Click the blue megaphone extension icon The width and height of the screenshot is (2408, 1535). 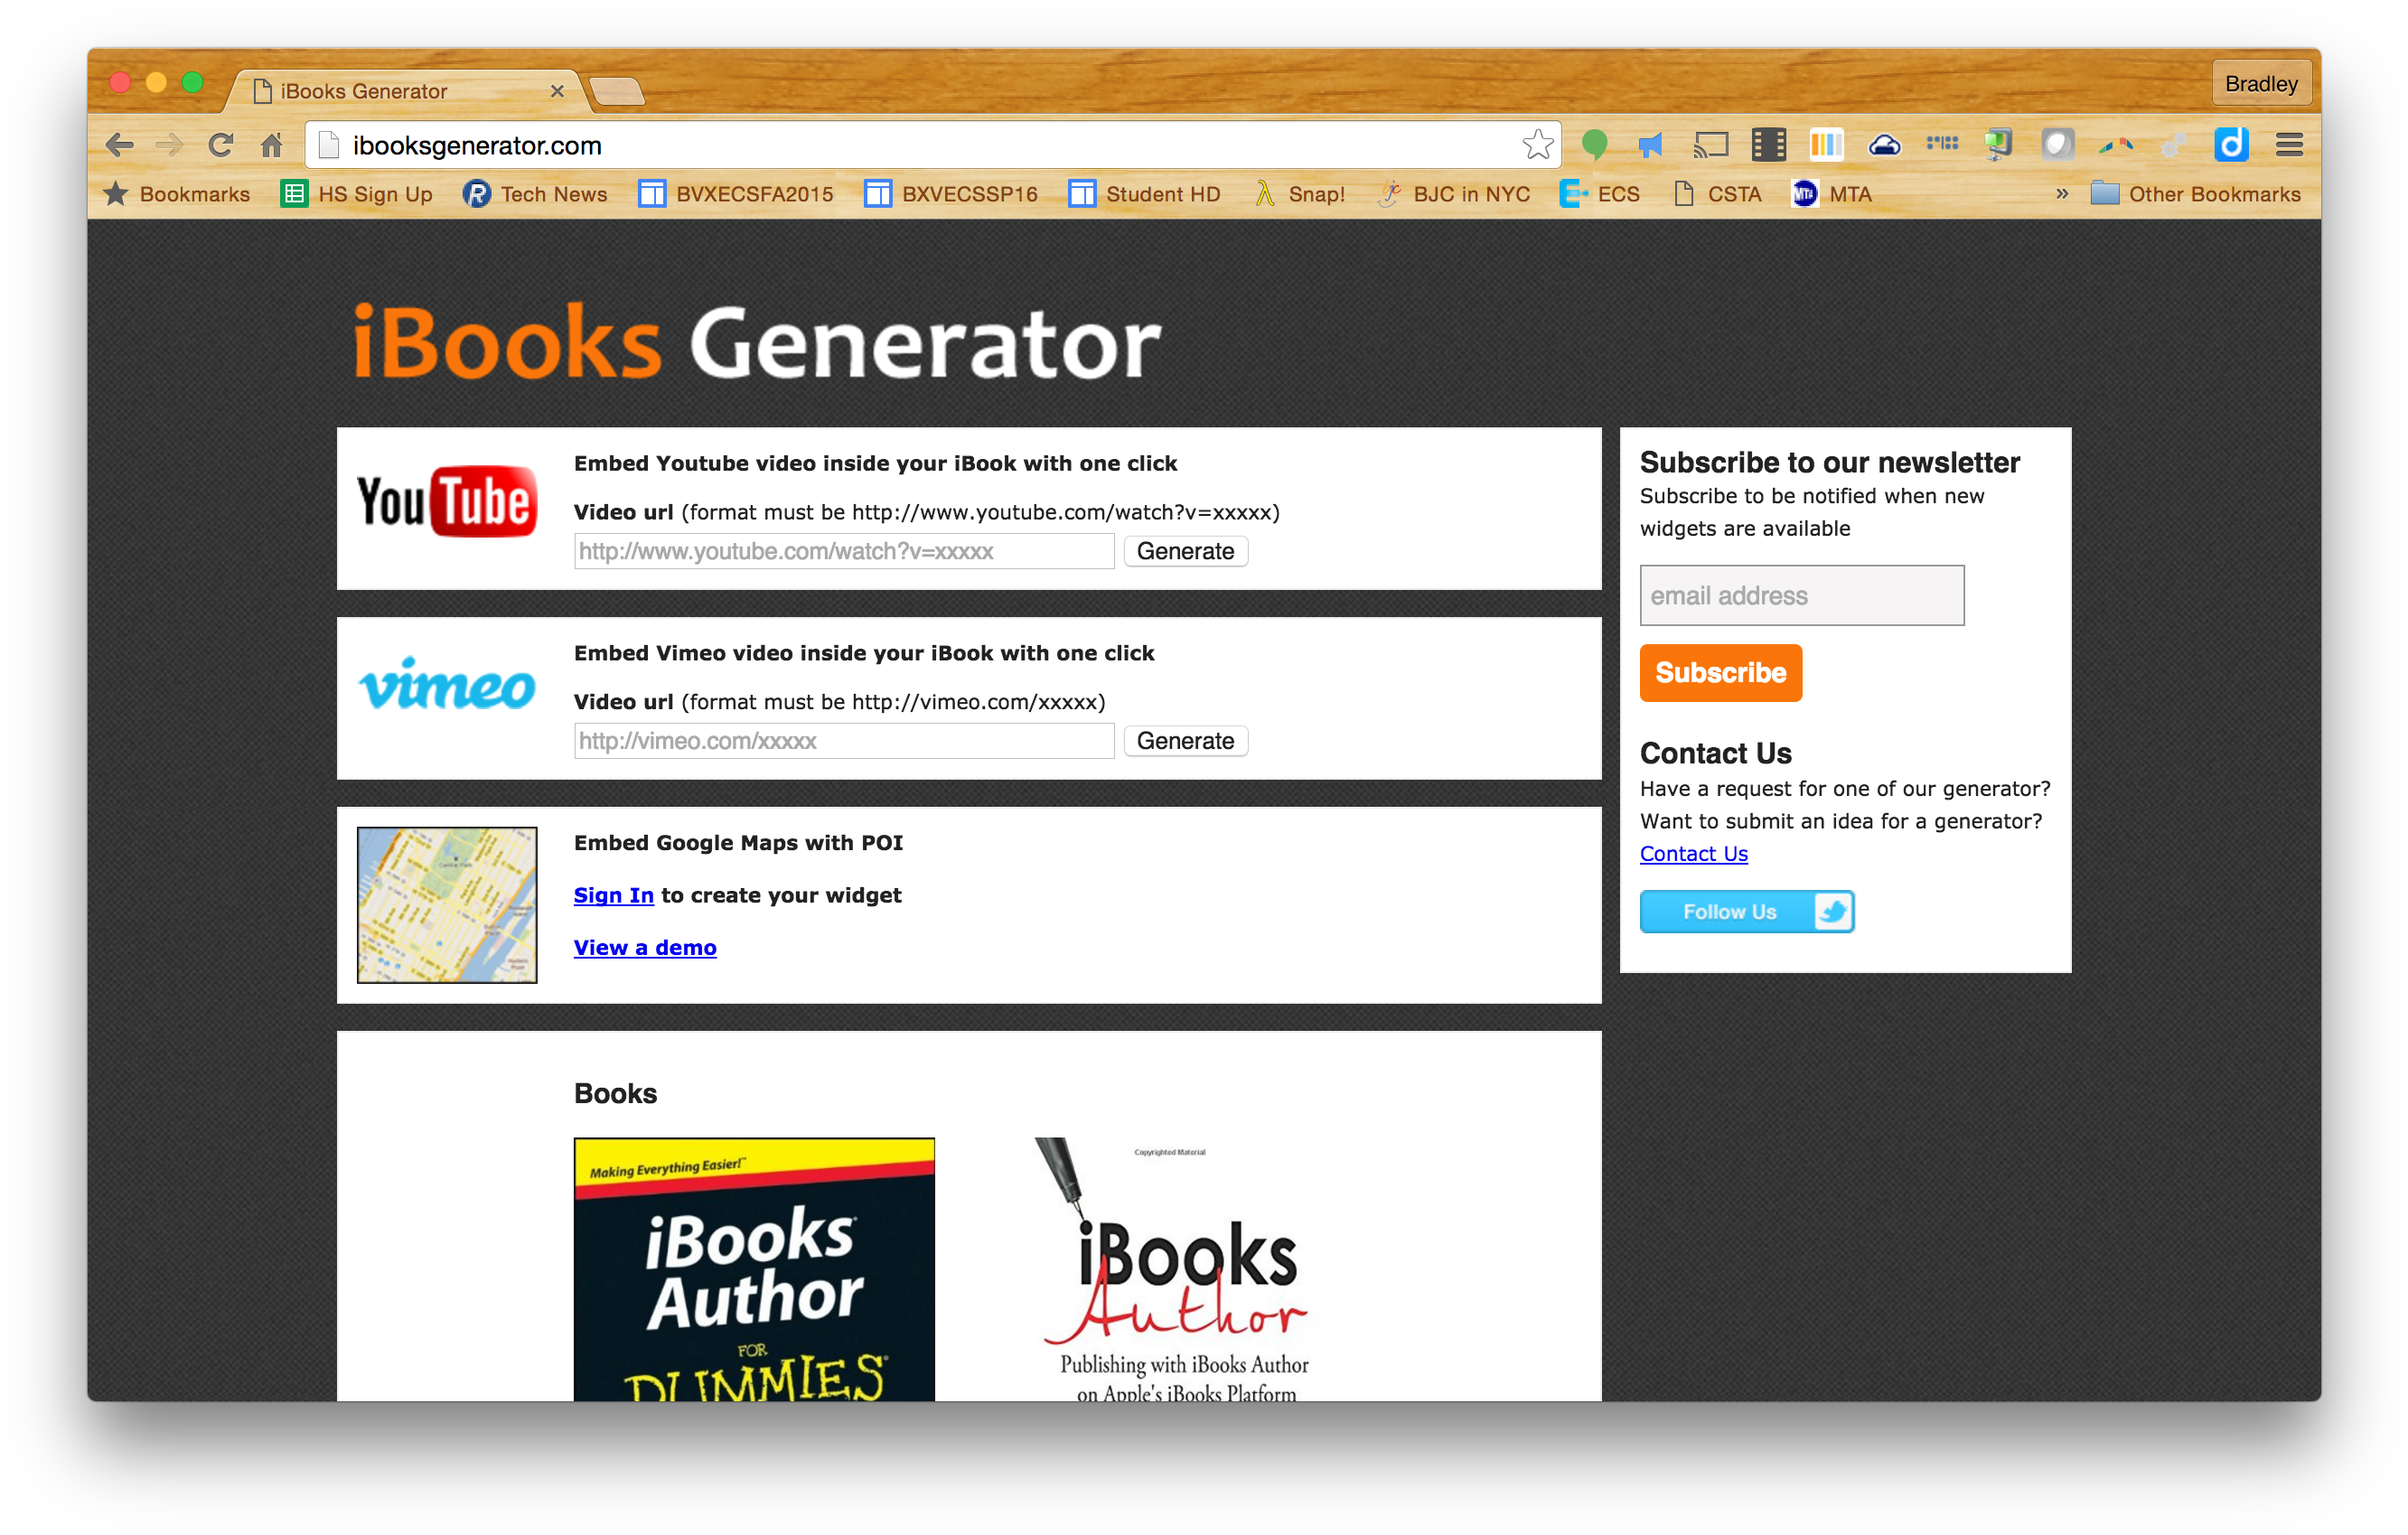(1650, 145)
